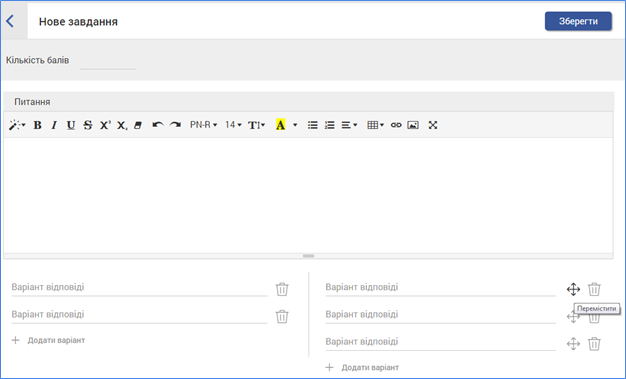Click the yellow highlight color A
Image resolution: width=626 pixels, height=379 pixels.
click(281, 125)
